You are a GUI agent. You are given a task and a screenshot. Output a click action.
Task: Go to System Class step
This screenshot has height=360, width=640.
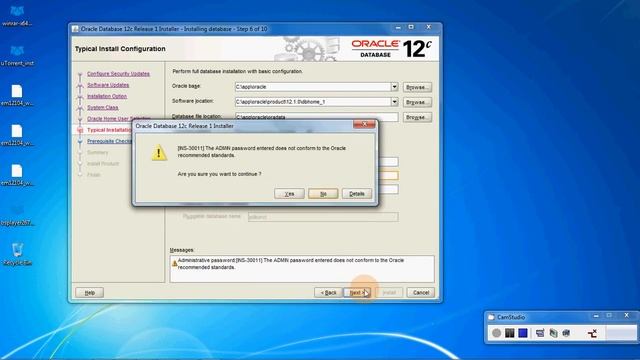[102, 107]
